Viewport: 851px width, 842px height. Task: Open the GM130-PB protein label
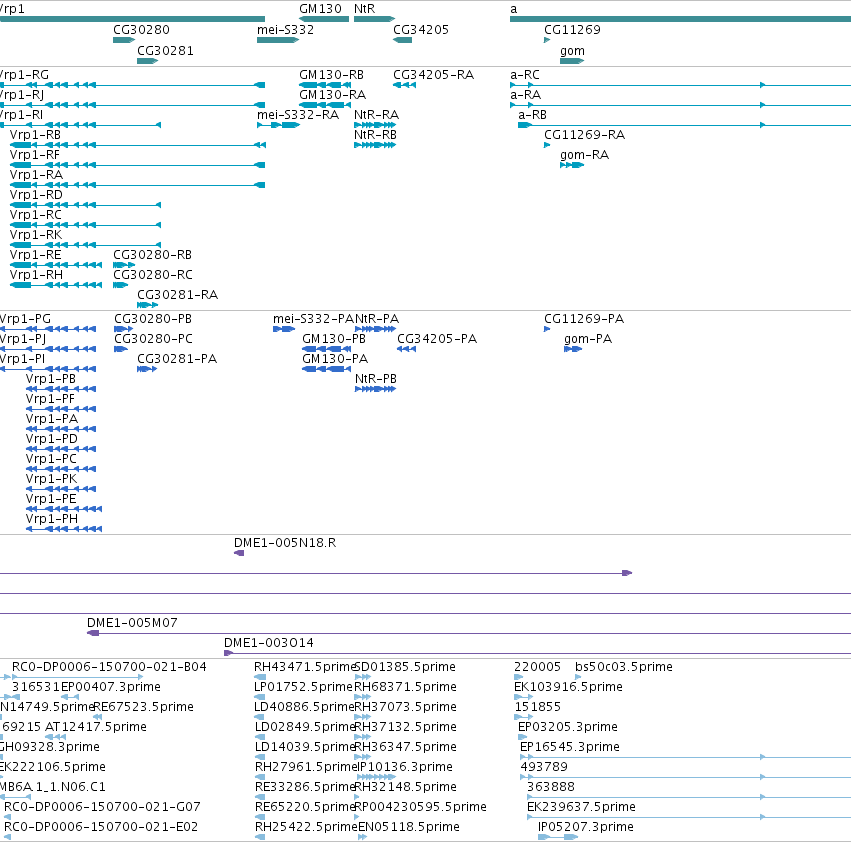pyautogui.click(x=334, y=339)
